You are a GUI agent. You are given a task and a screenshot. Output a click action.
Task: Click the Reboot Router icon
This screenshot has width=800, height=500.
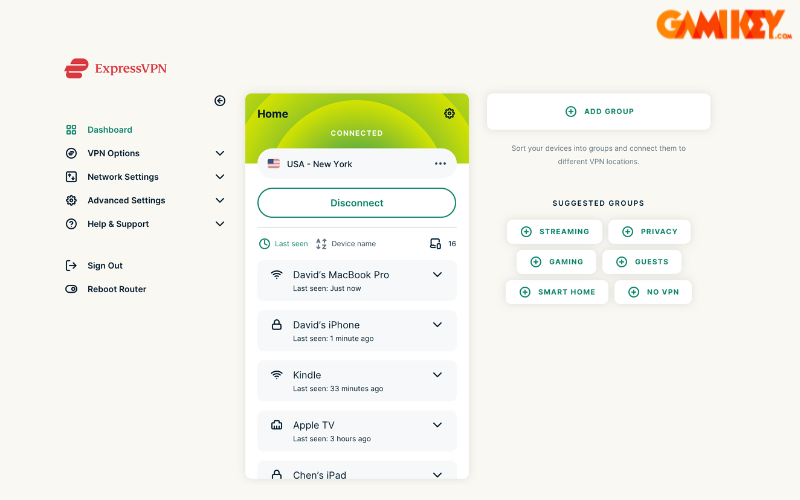pyautogui.click(x=71, y=289)
